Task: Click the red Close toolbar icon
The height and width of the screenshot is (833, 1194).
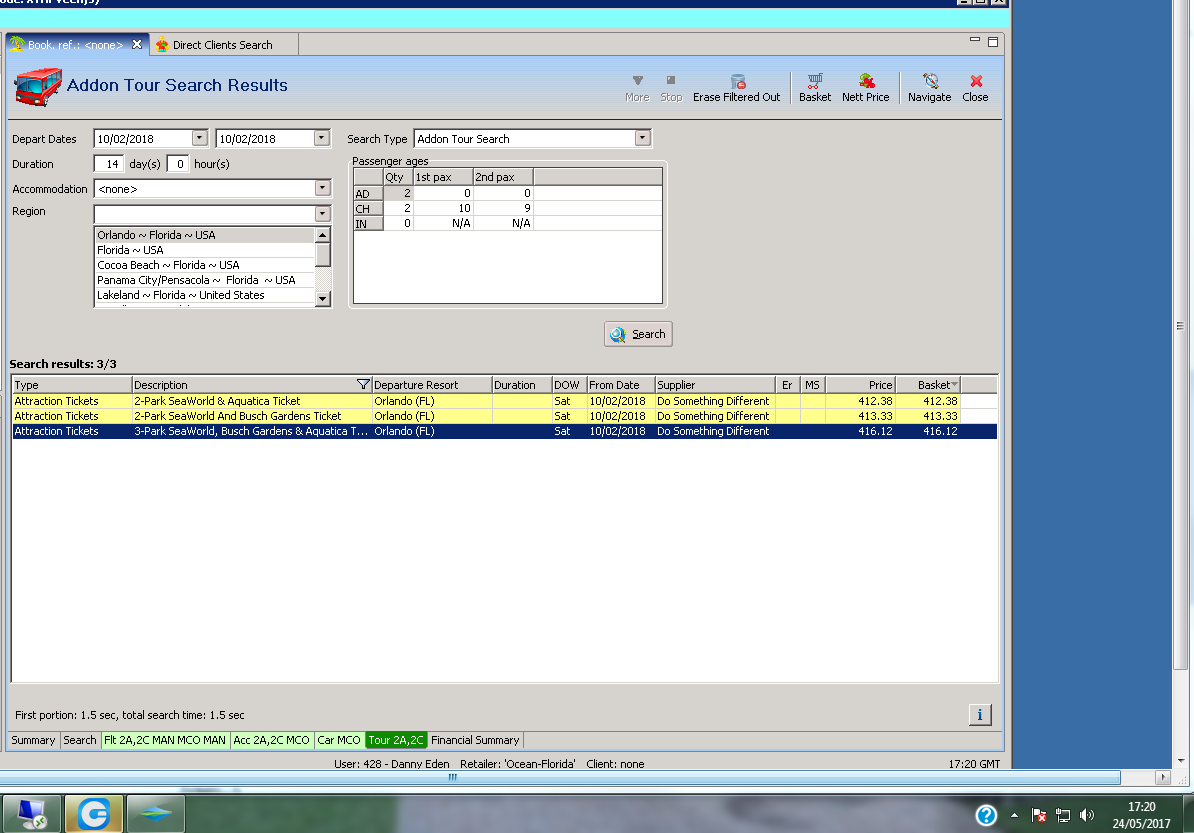Action: pos(975,88)
